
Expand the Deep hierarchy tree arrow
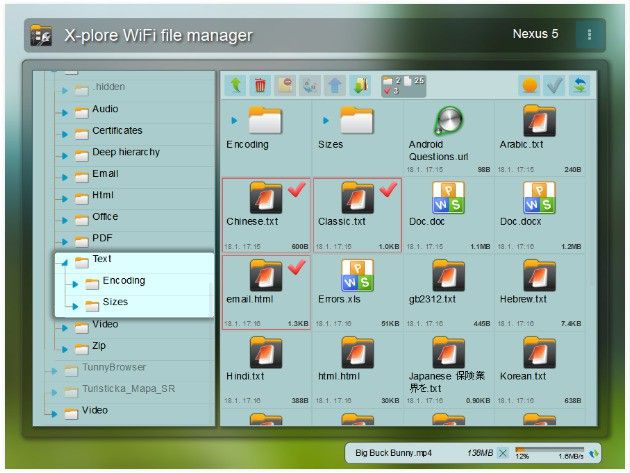[65, 156]
